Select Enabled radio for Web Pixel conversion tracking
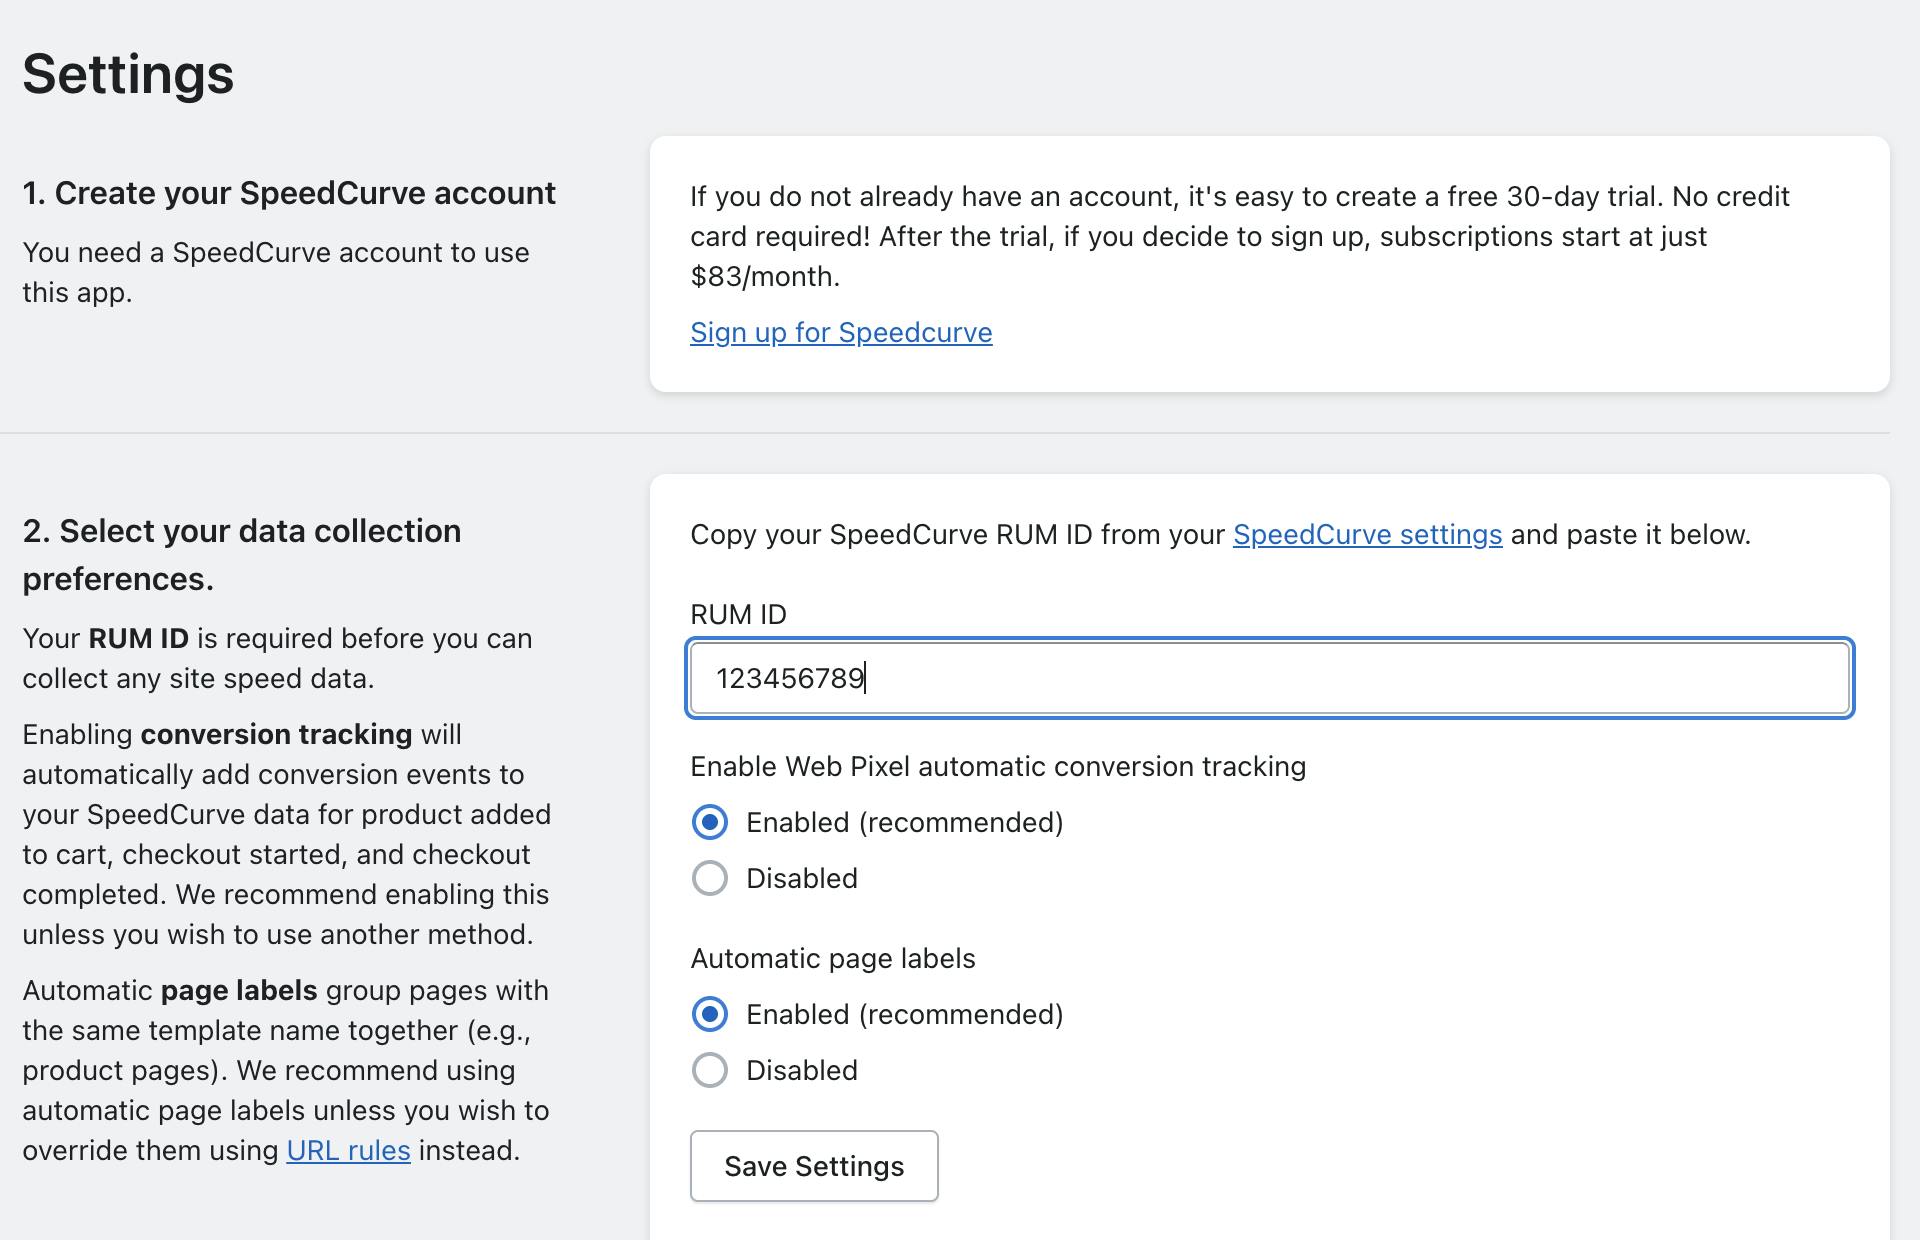The image size is (1920, 1240). (710, 823)
